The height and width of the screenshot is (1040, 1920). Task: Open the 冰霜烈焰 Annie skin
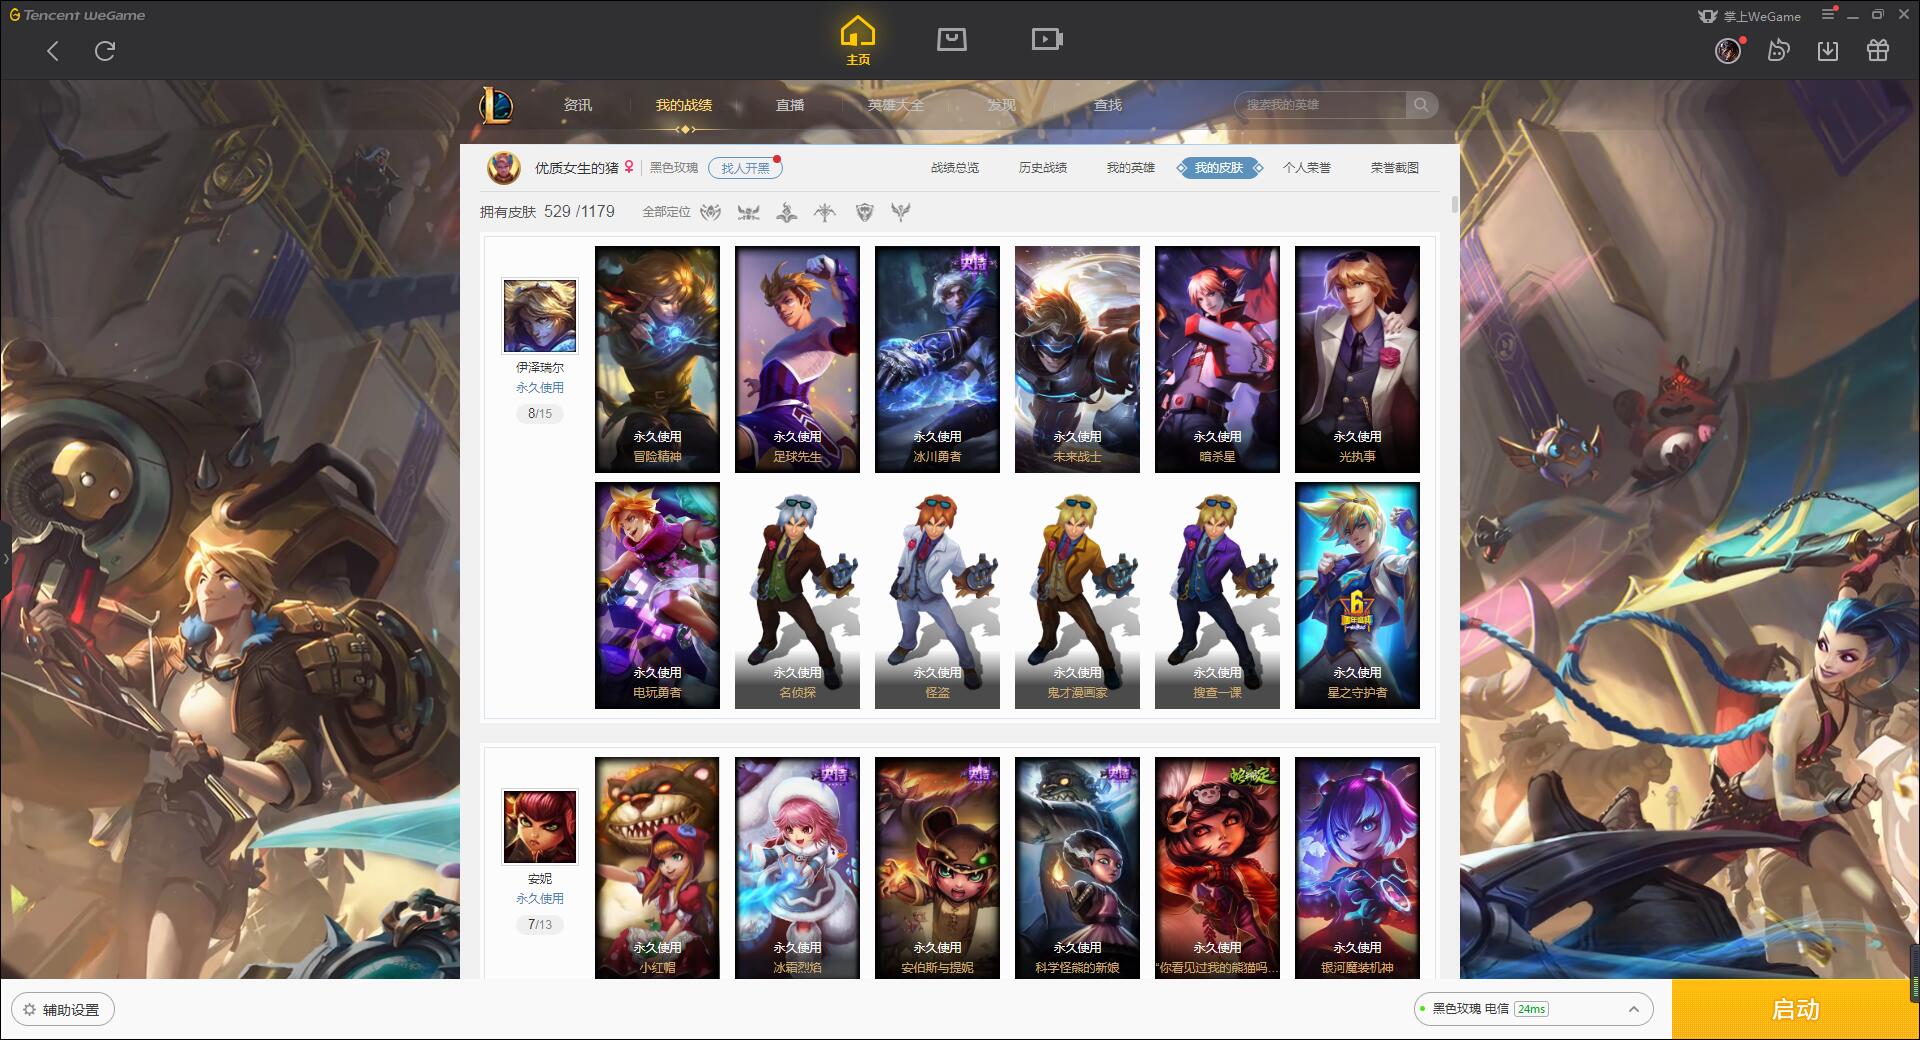(797, 867)
